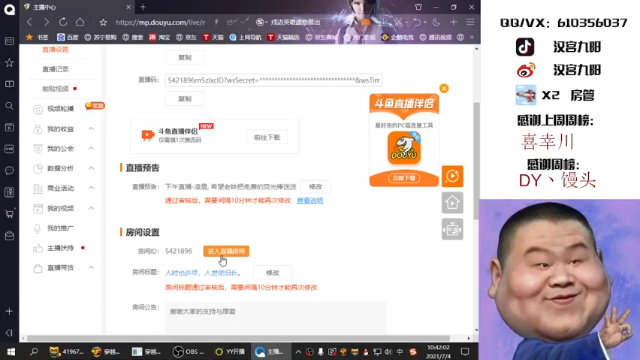The height and width of the screenshot is (360, 640).
Task: Select 直播设置 in left menu
Action: tap(55, 49)
